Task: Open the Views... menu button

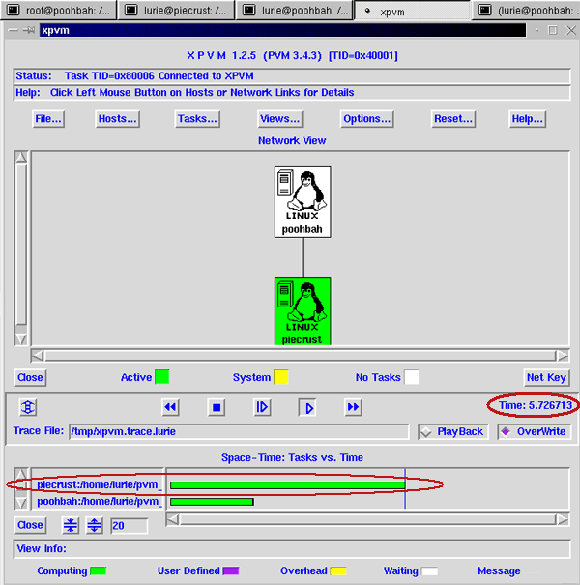Action: pyautogui.click(x=280, y=119)
